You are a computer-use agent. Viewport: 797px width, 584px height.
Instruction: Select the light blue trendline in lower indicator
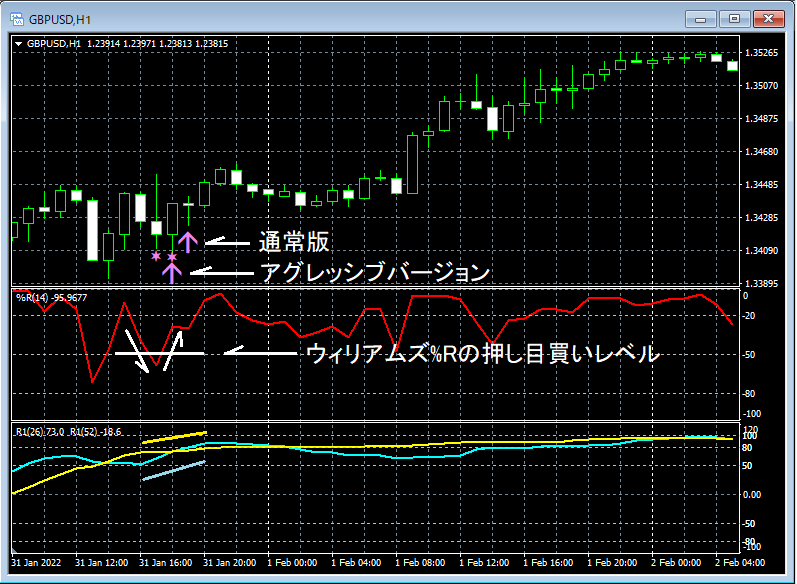click(x=174, y=471)
